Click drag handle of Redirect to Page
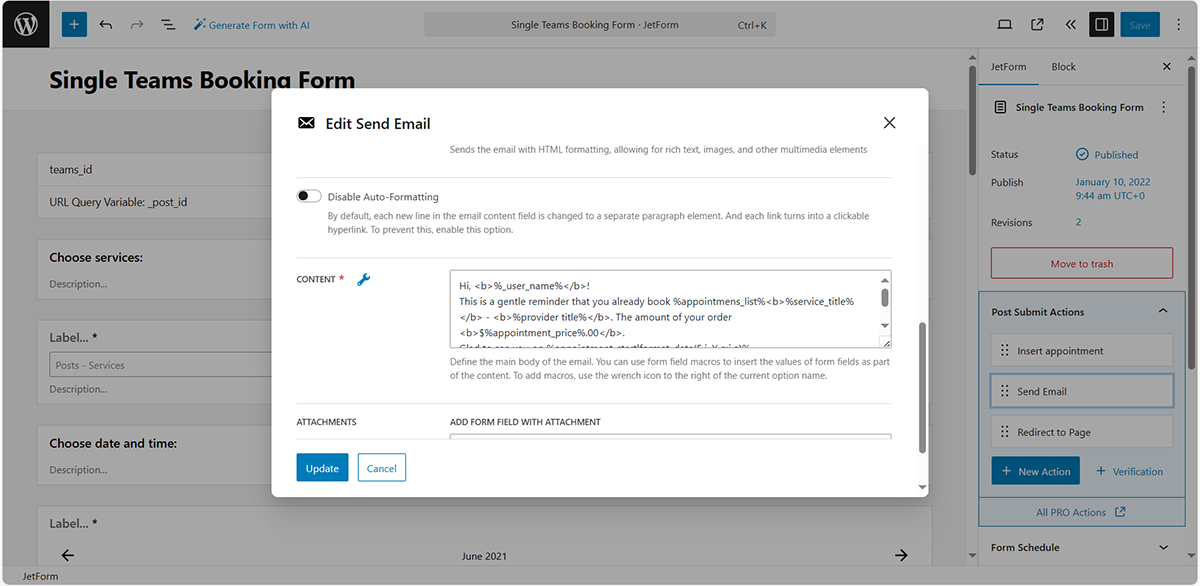 [x=1005, y=432]
